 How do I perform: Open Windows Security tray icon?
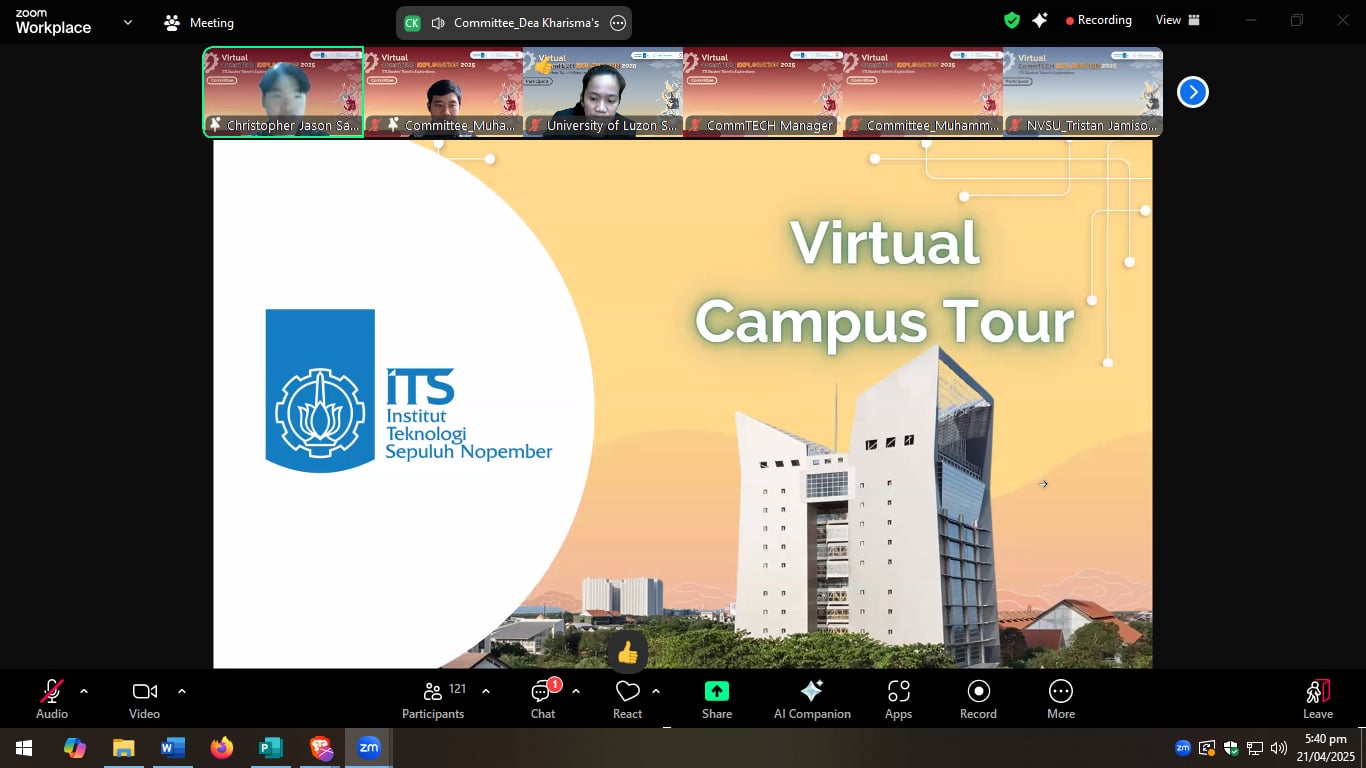coord(1231,748)
